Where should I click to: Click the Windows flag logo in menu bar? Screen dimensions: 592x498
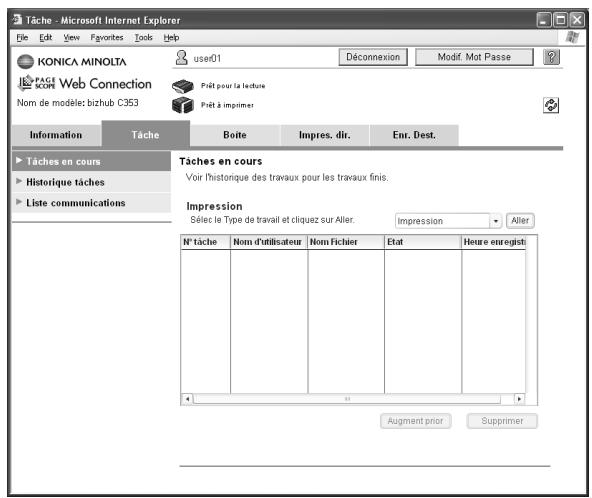[x=572, y=37]
